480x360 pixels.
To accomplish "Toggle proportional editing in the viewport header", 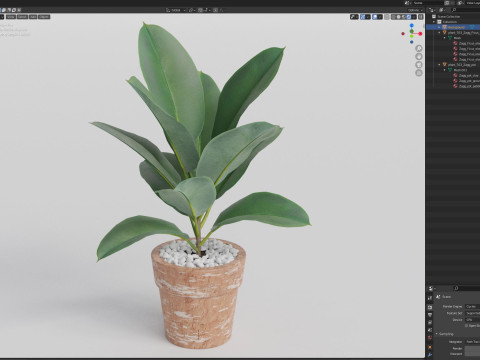I will 216,10.
